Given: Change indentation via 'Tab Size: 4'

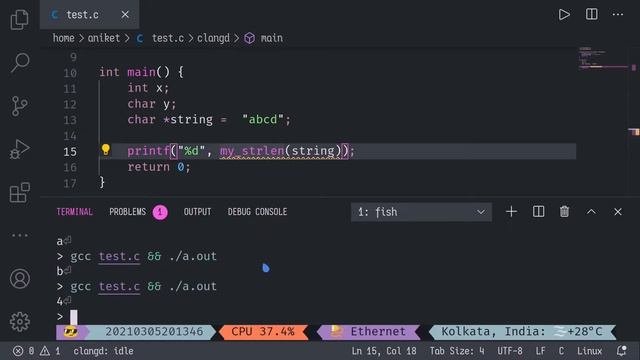Looking at the screenshot, I should tap(457, 351).
